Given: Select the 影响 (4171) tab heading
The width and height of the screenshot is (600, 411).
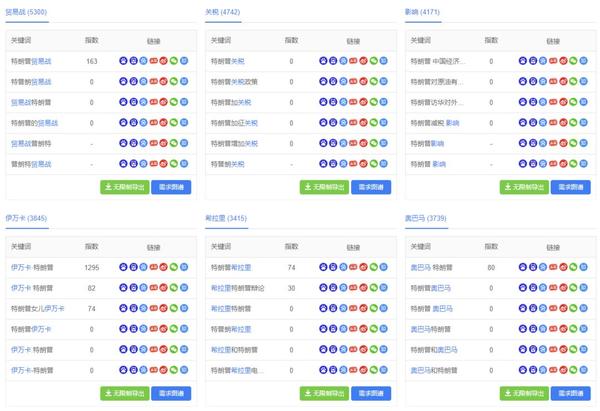Looking at the screenshot, I should click(x=422, y=12).
